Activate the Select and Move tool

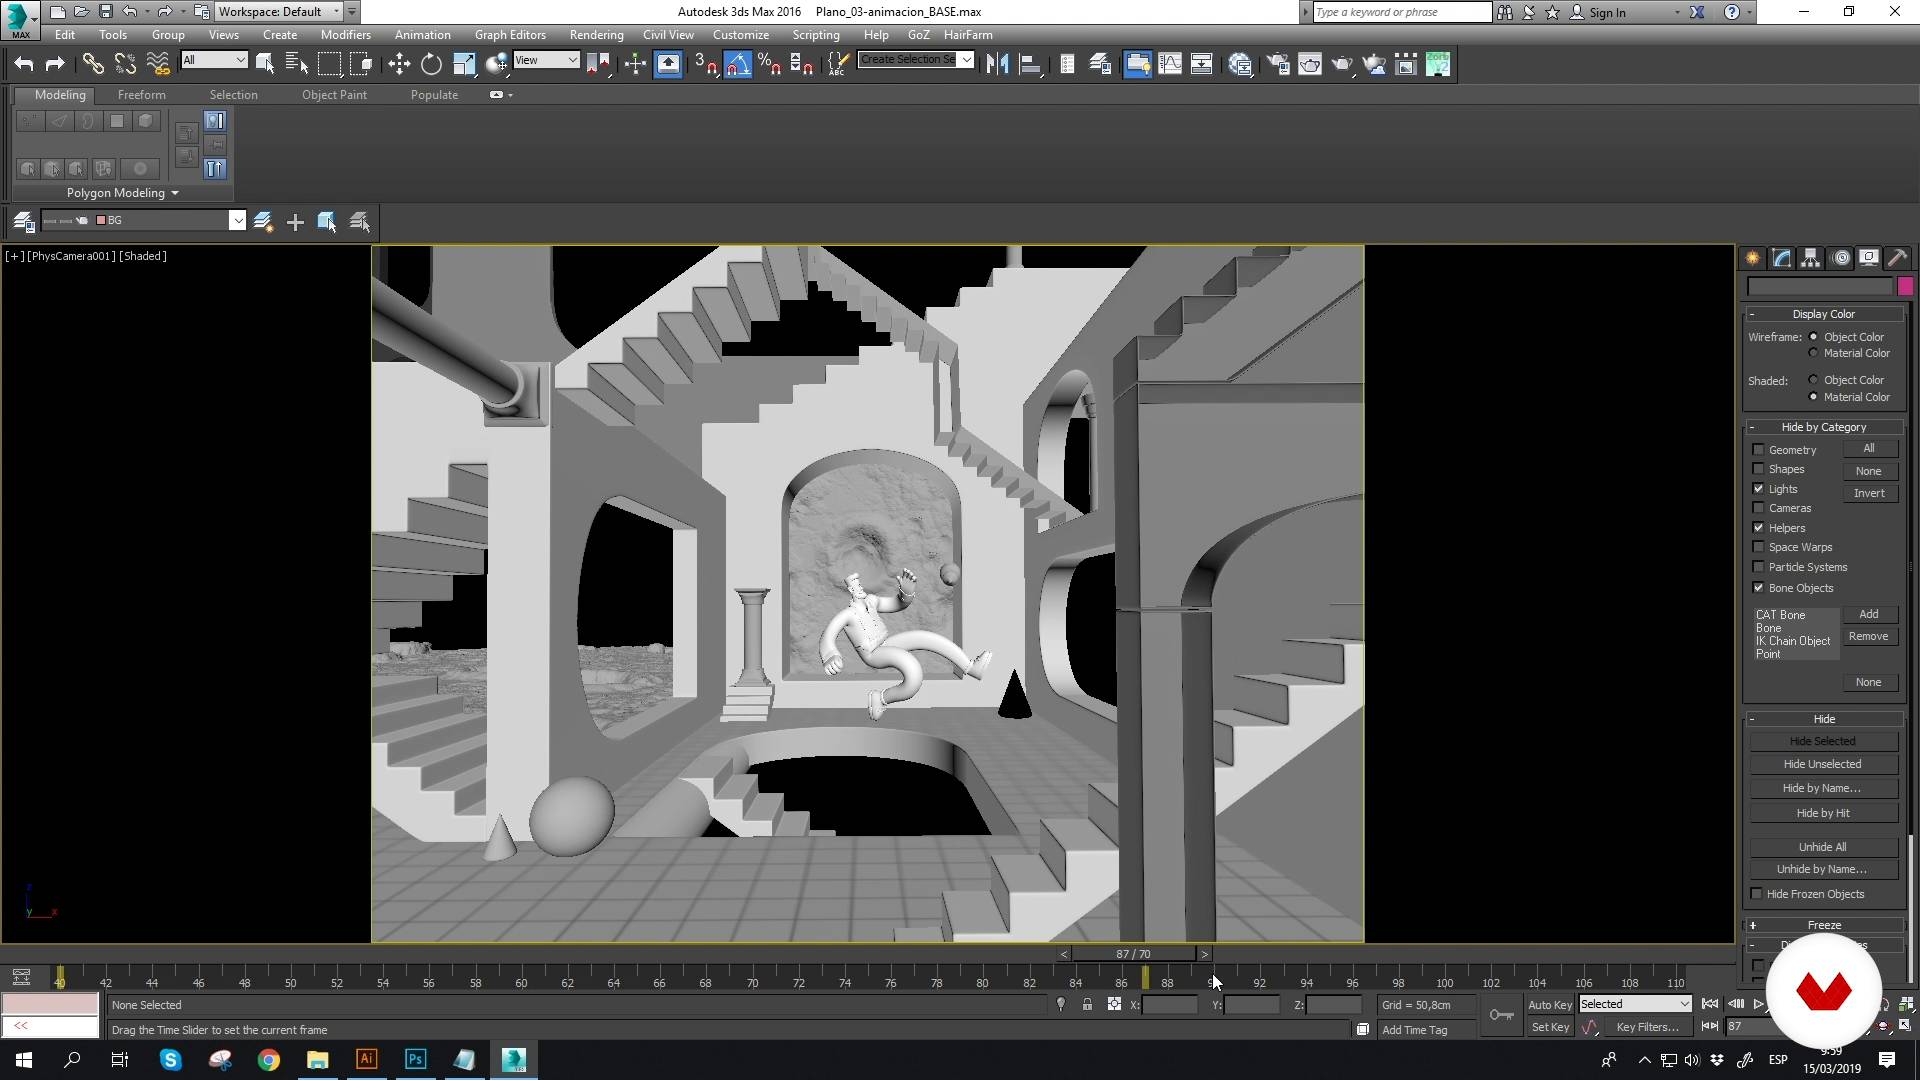(399, 64)
